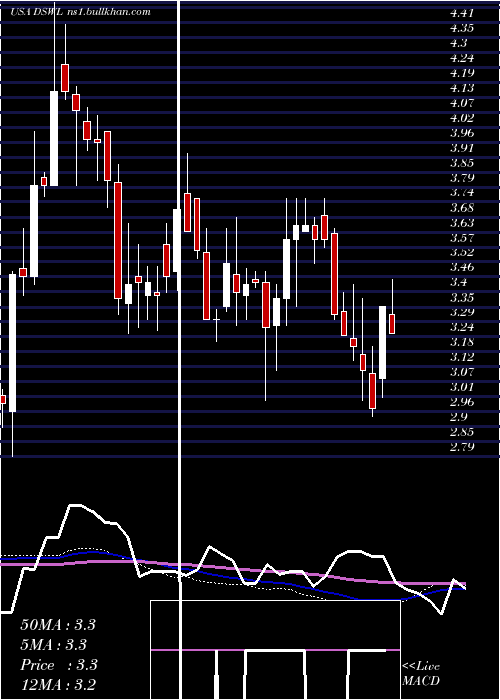Select the 3.01 price level label

pyautogui.click(x=462, y=387)
